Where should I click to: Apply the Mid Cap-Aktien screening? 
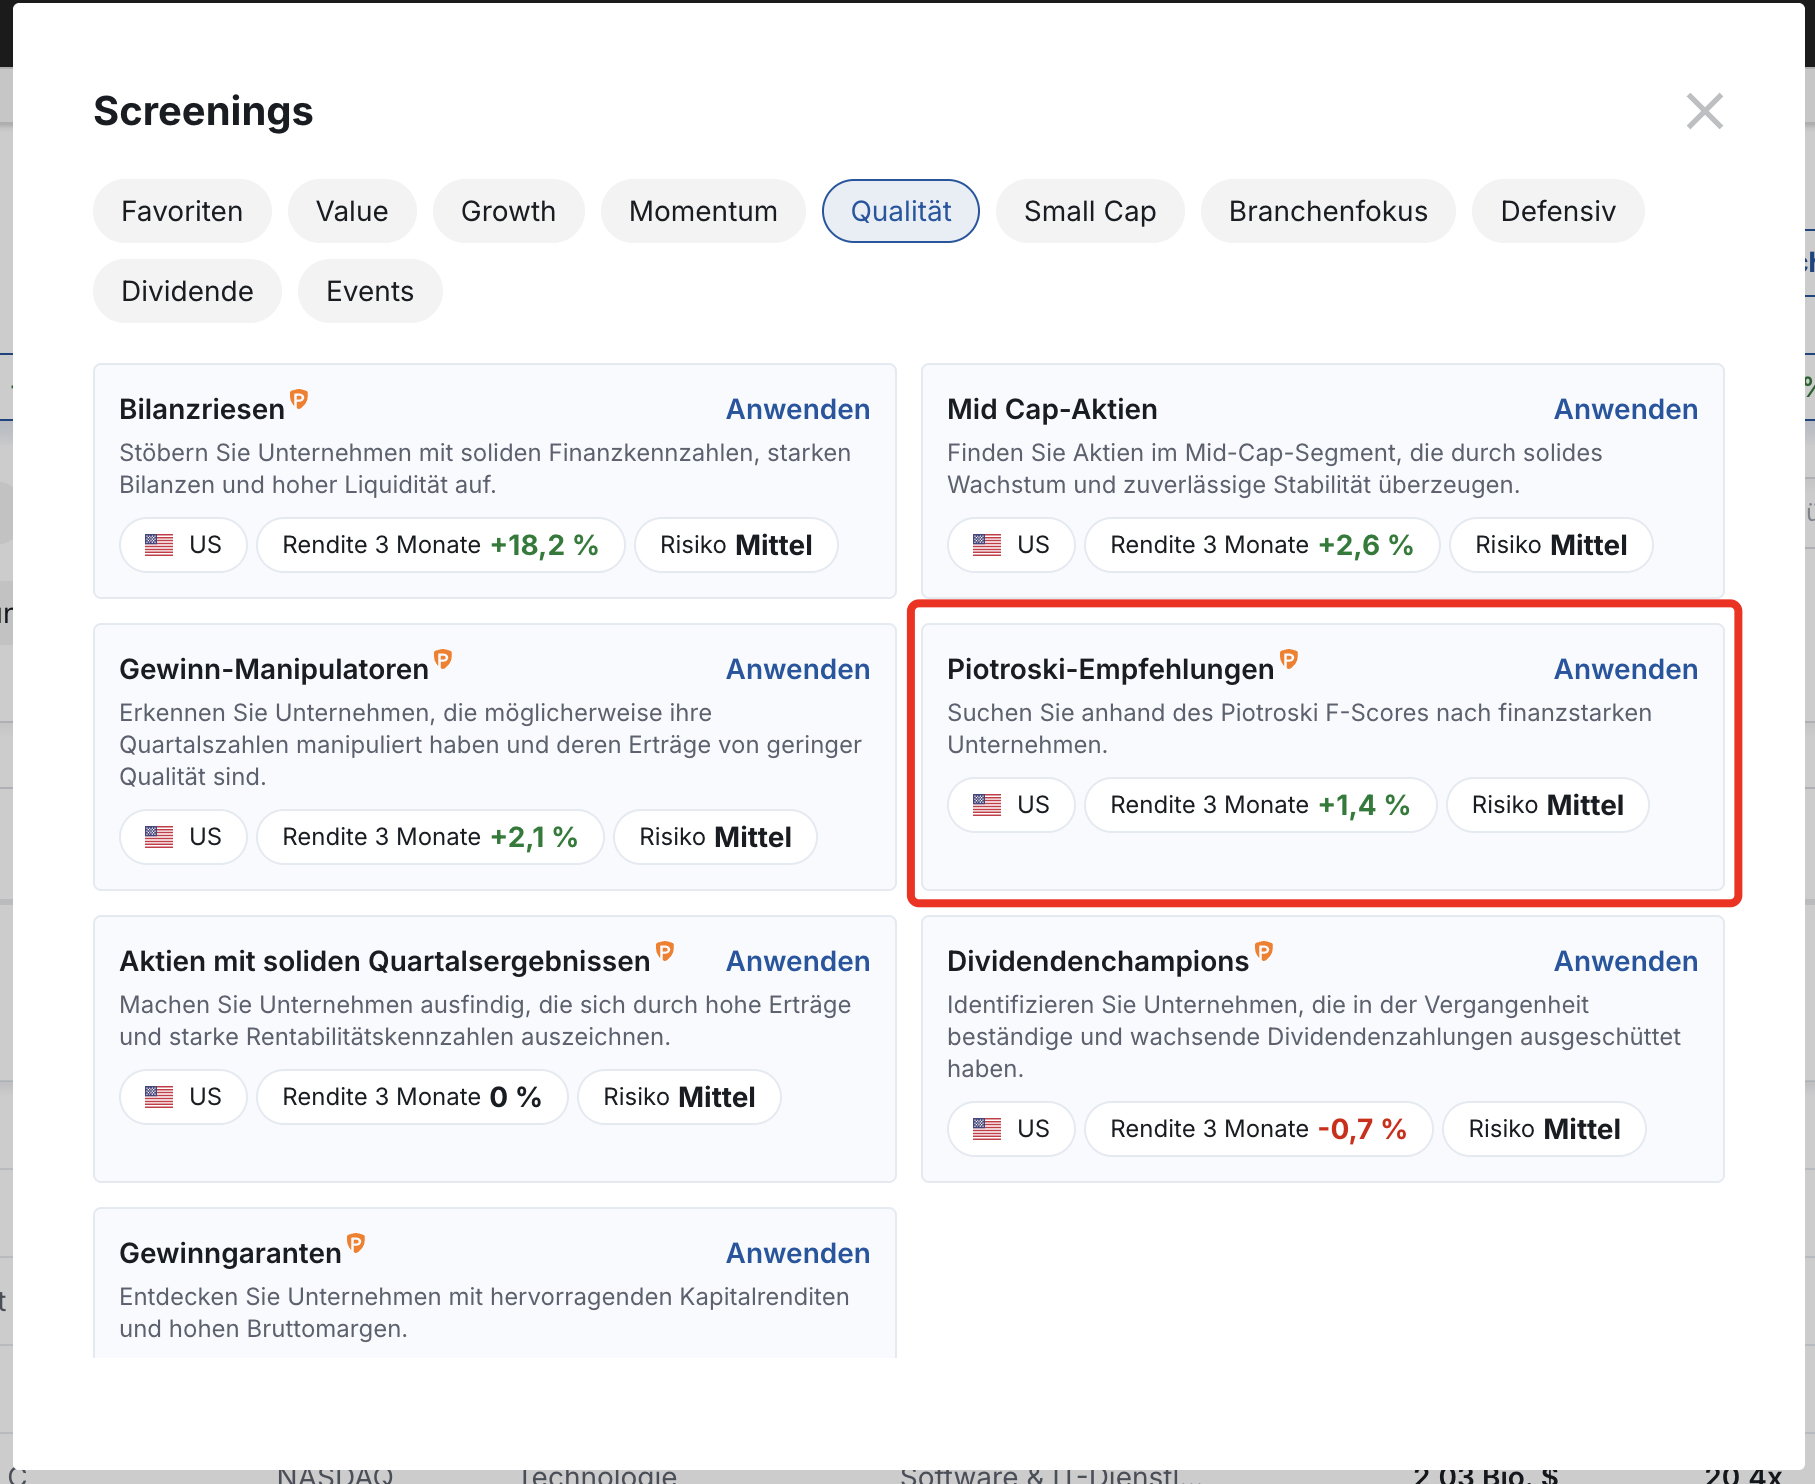click(x=1626, y=409)
